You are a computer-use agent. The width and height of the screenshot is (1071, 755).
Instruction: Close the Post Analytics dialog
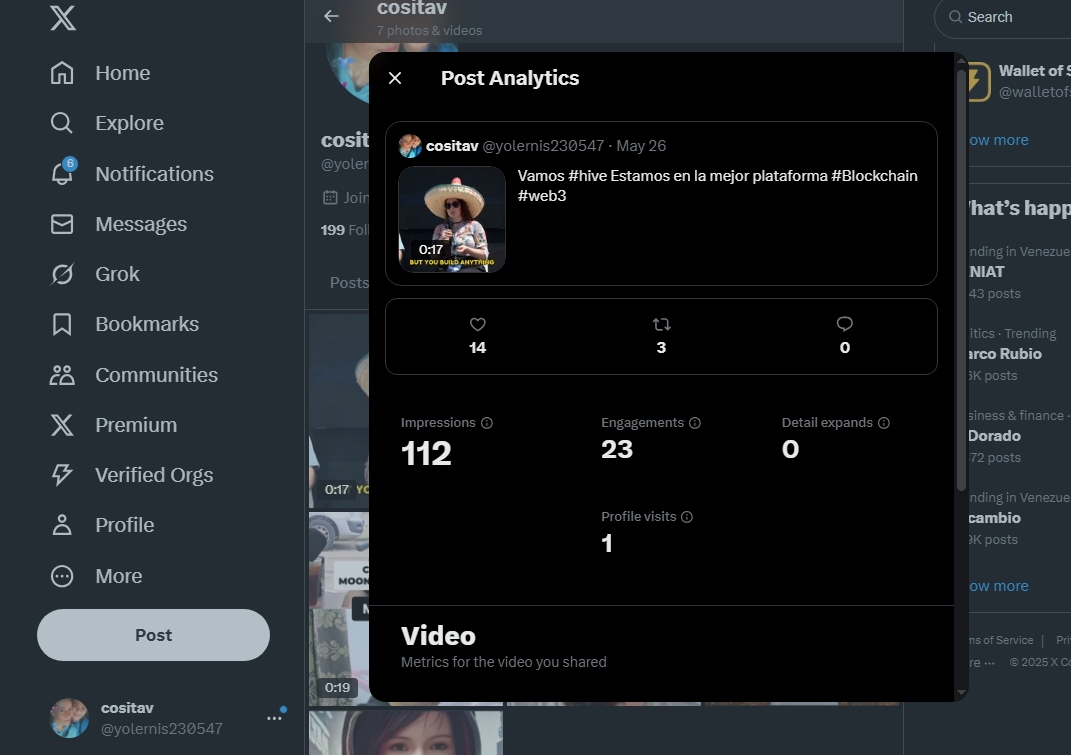[x=395, y=78]
